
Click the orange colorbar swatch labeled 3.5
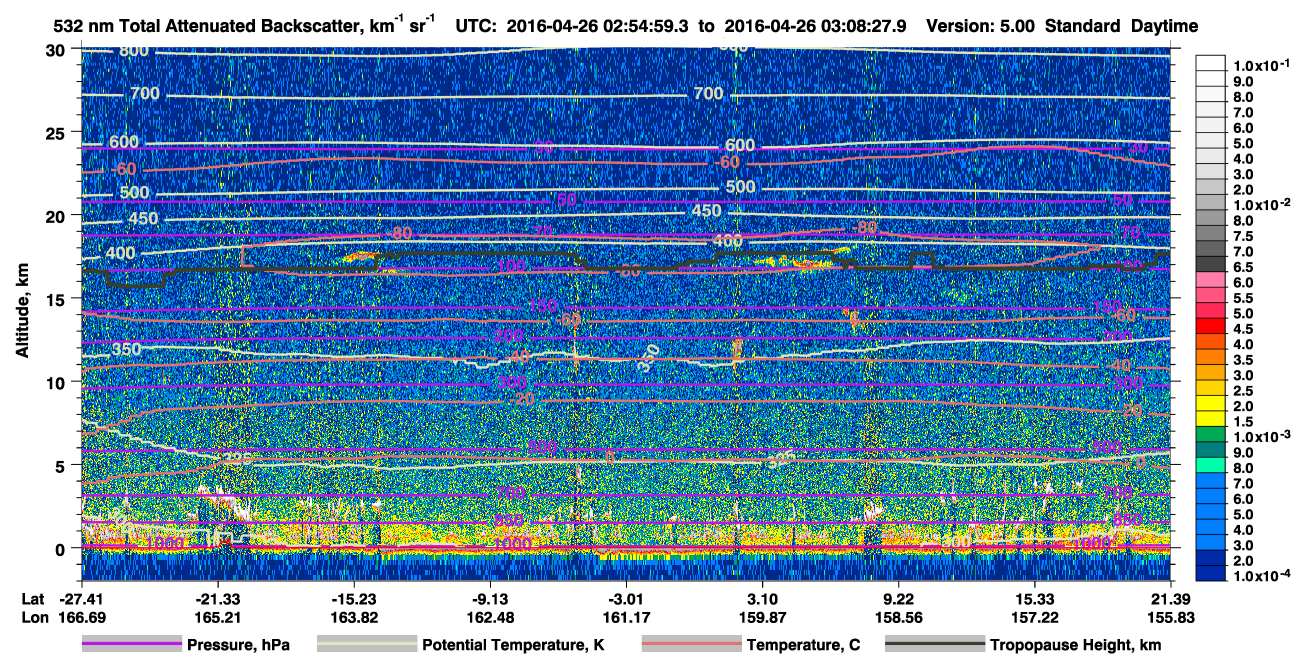pyautogui.click(x=1210, y=356)
